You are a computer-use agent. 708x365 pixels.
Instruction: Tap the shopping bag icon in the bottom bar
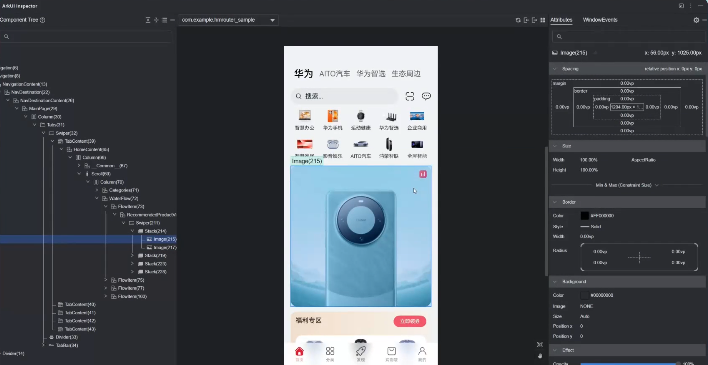click(x=391, y=351)
